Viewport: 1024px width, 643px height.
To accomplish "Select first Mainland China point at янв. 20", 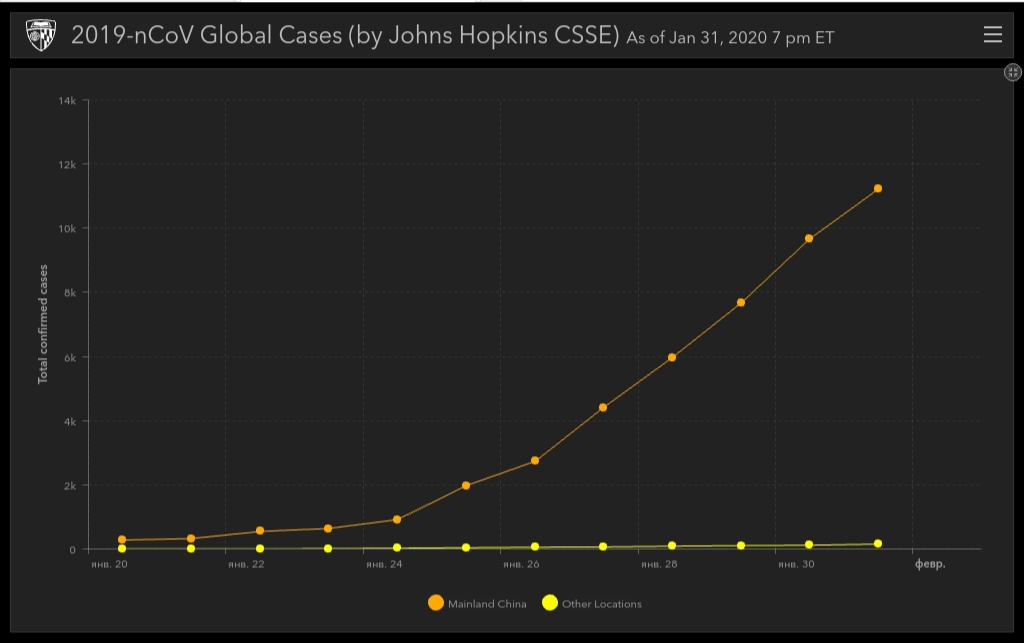I will coord(121,540).
